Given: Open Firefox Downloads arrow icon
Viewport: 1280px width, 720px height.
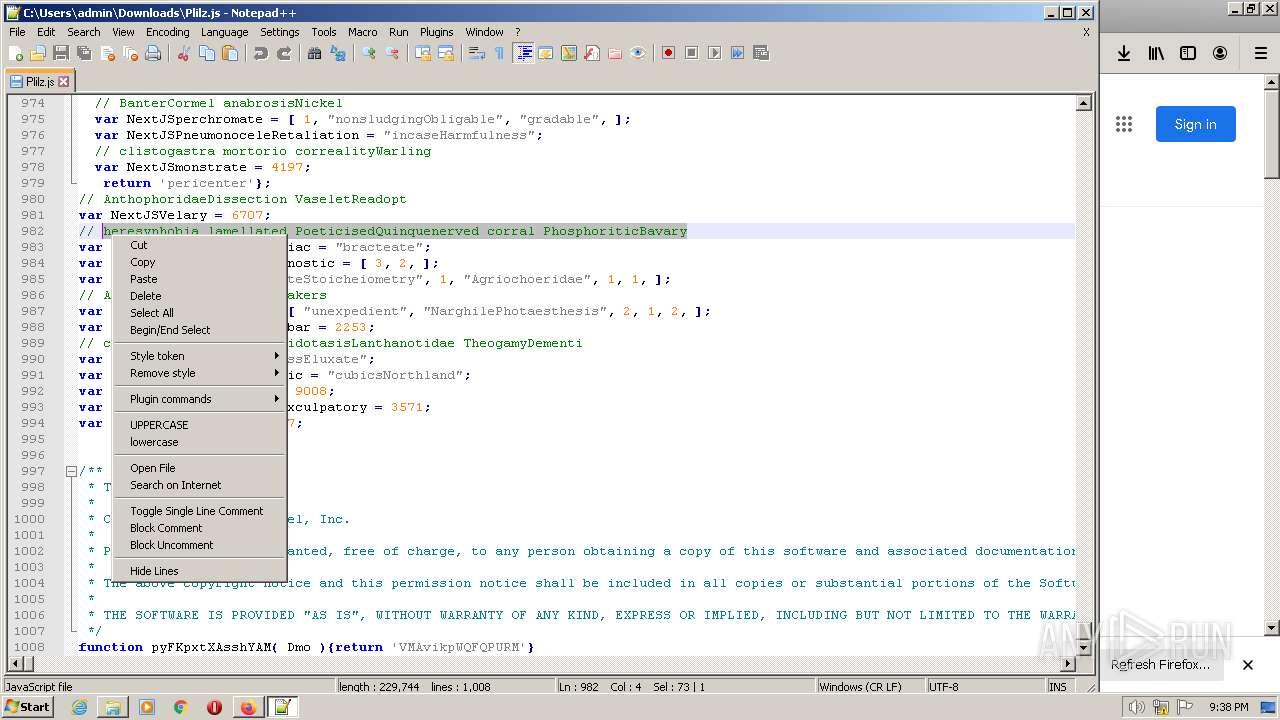Looking at the screenshot, I should click(1124, 54).
